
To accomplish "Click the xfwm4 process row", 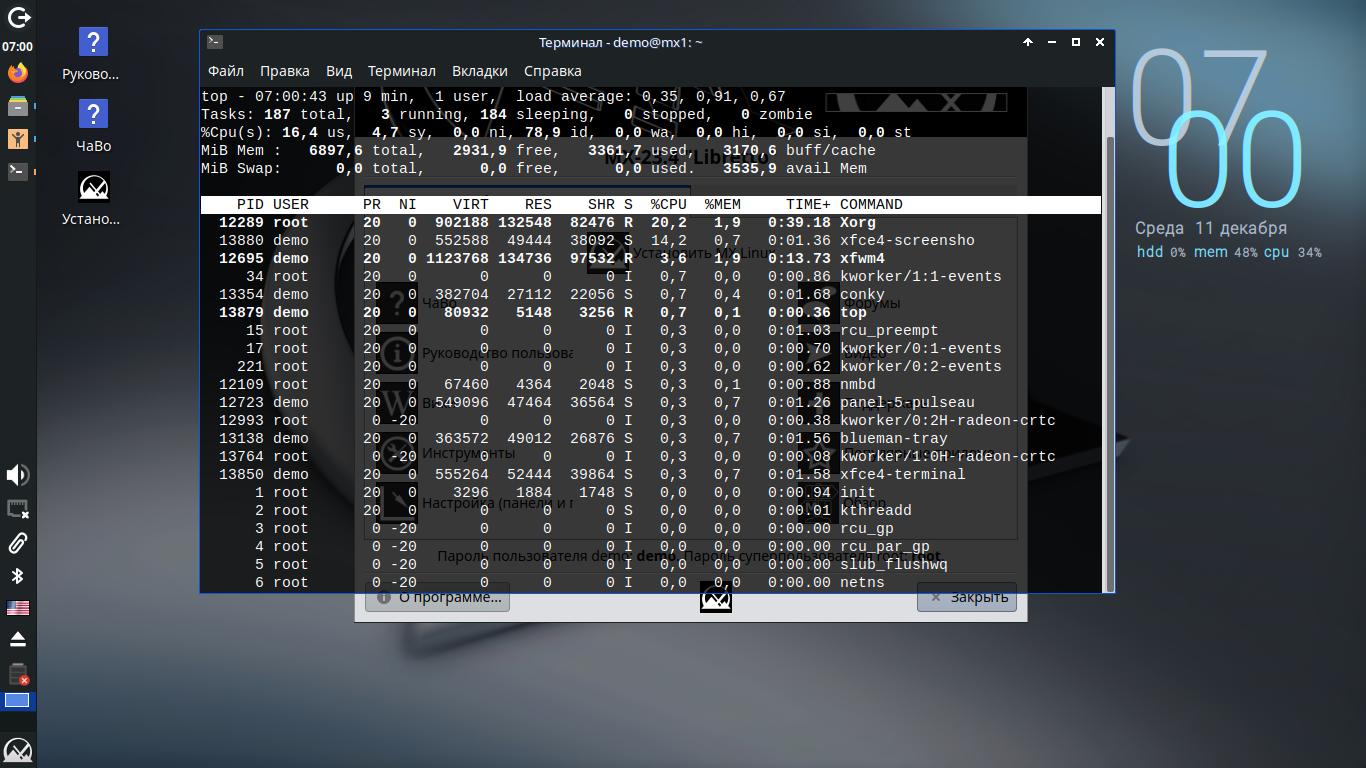I will point(651,258).
